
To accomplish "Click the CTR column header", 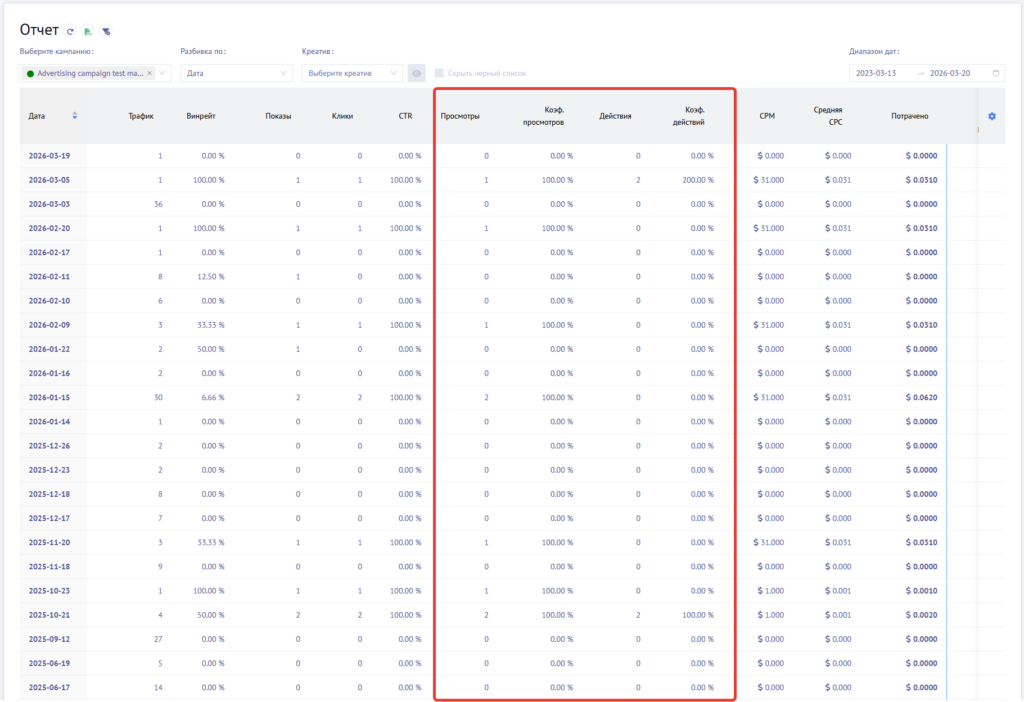I will pos(405,116).
